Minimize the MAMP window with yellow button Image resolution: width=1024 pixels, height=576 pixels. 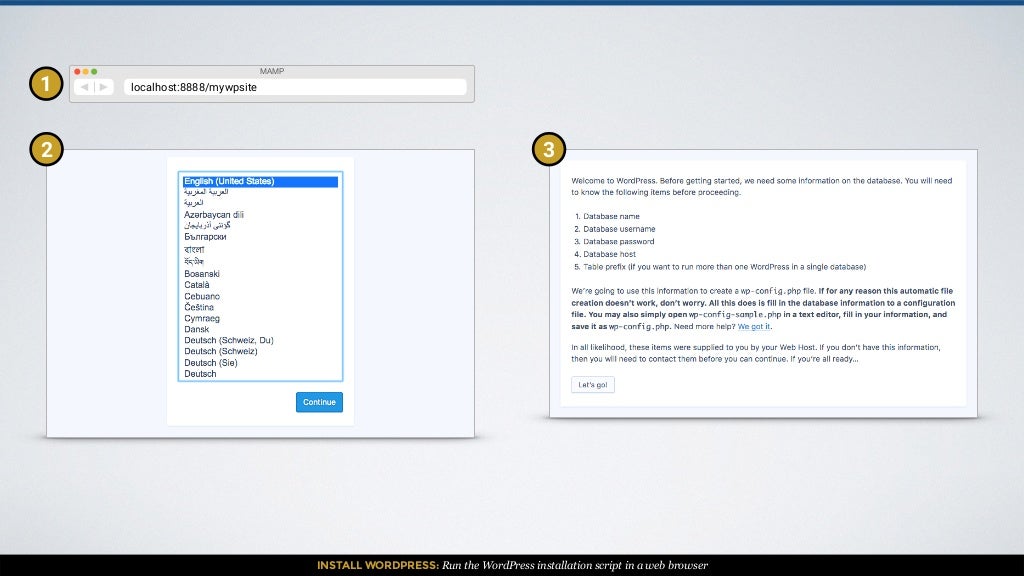(x=86, y=71)
